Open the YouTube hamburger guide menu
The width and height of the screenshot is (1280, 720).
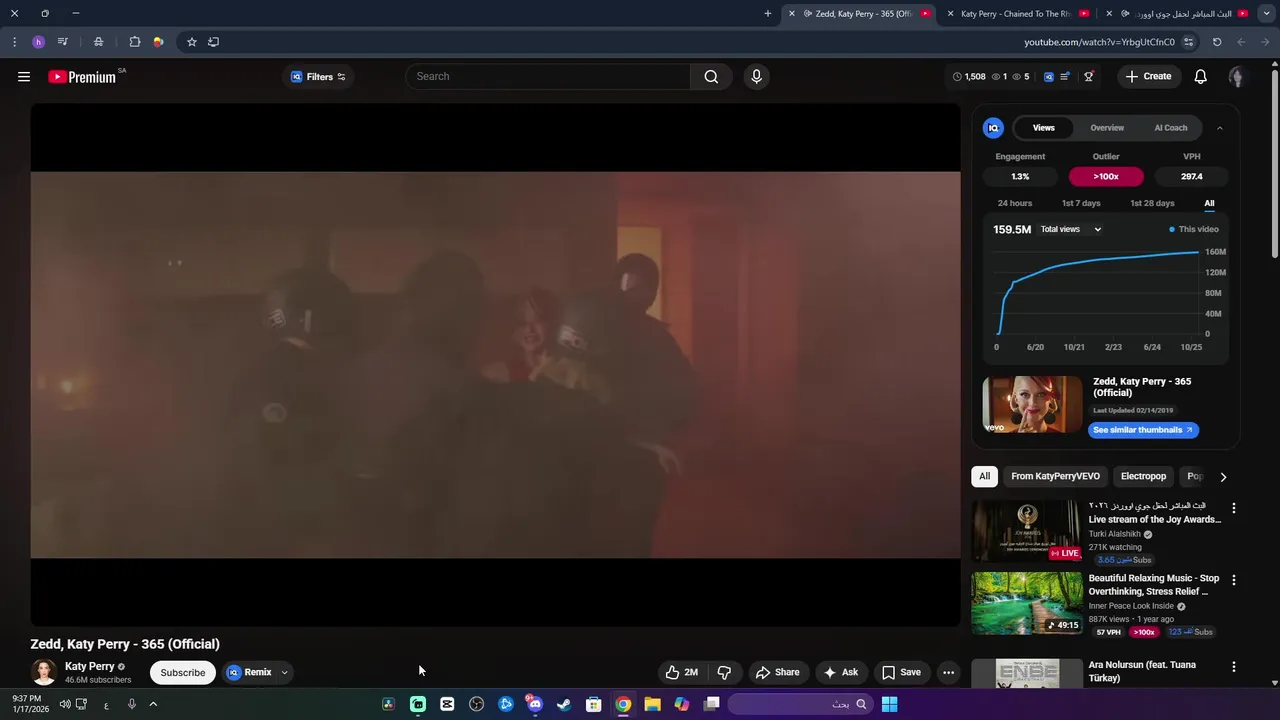24,76
